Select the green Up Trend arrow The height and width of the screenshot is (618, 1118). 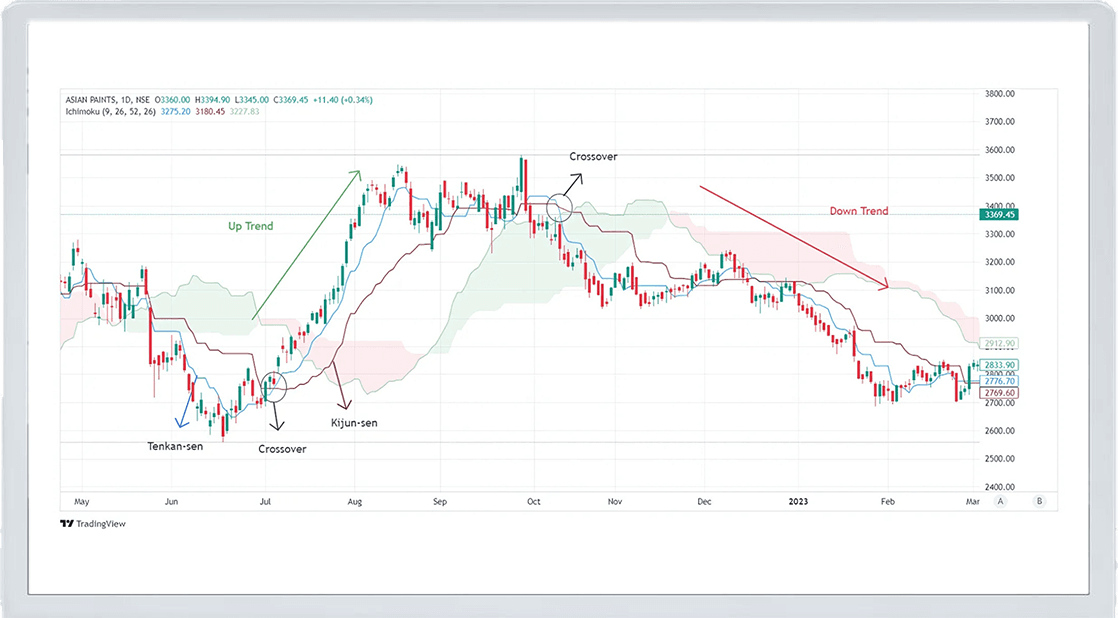[x=307, y=245]
